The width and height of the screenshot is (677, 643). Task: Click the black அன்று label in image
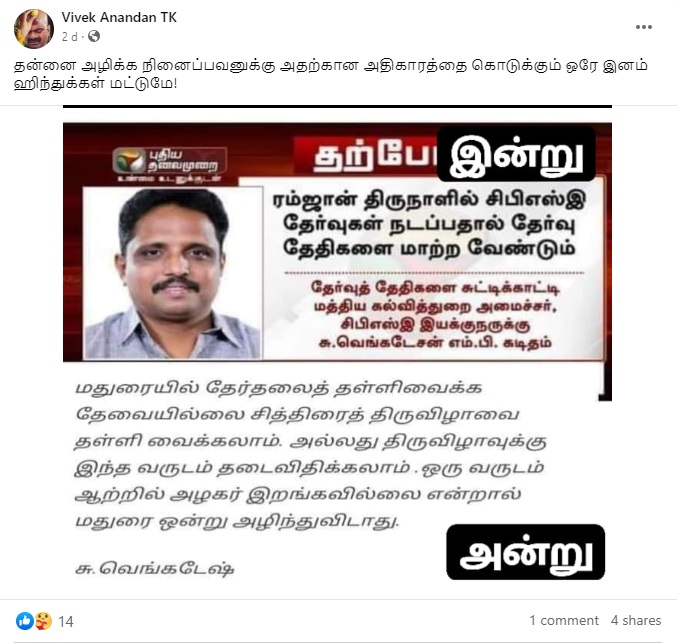pos(525,552)
